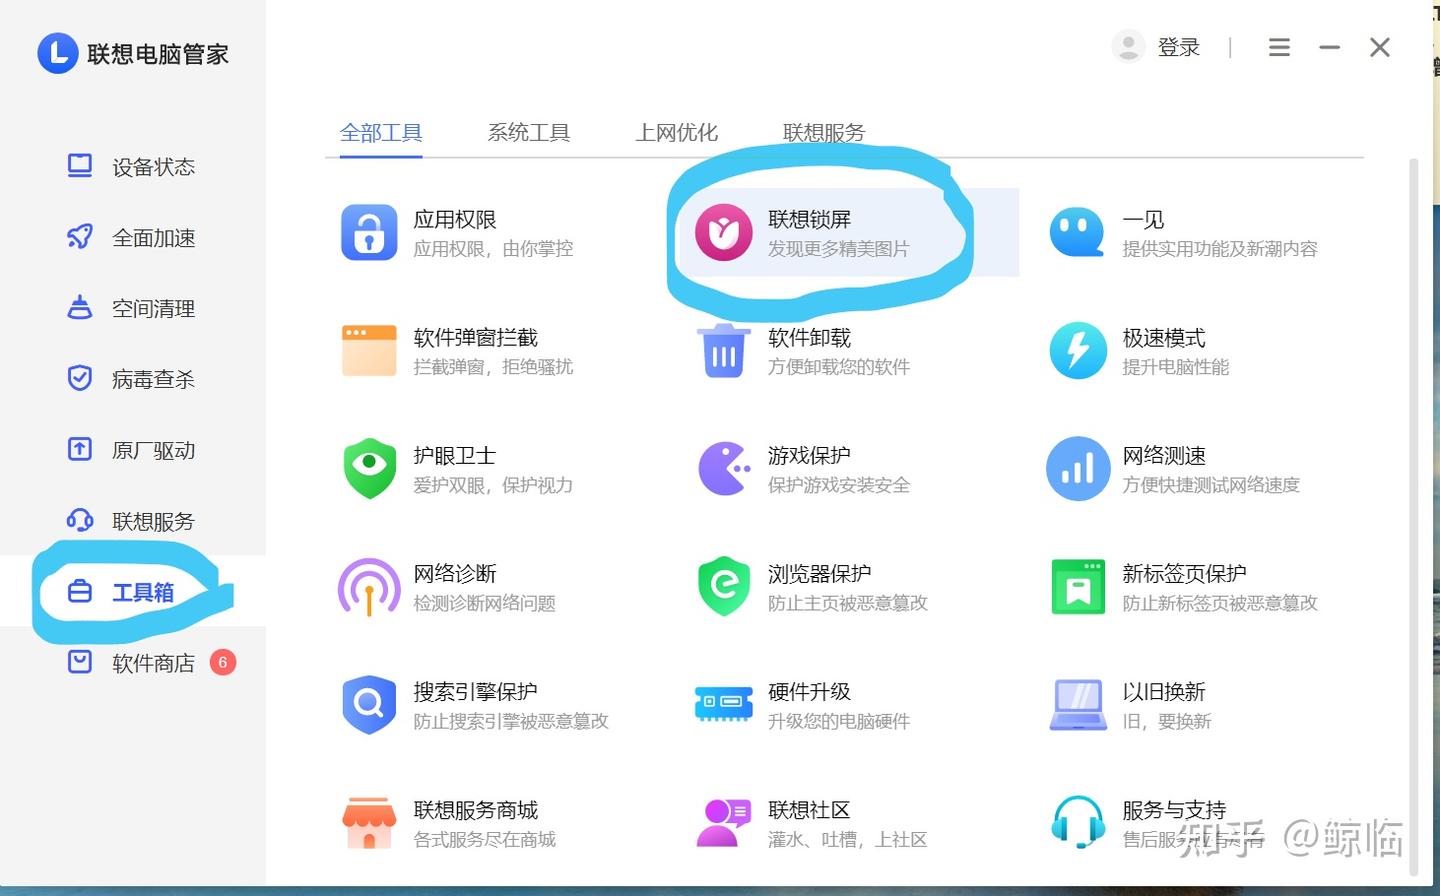The width and height of the screenshot is (1440, 896).
Task: Click the 爱护双眼，保护视力 description text
Action: pyautogui.click(x=494, y=485)
